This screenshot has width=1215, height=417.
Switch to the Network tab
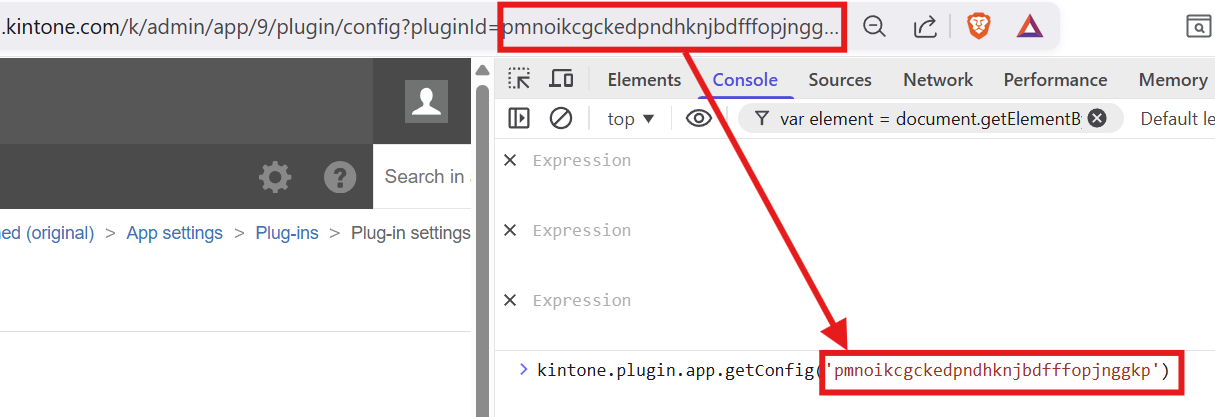(x=938, y=80)
